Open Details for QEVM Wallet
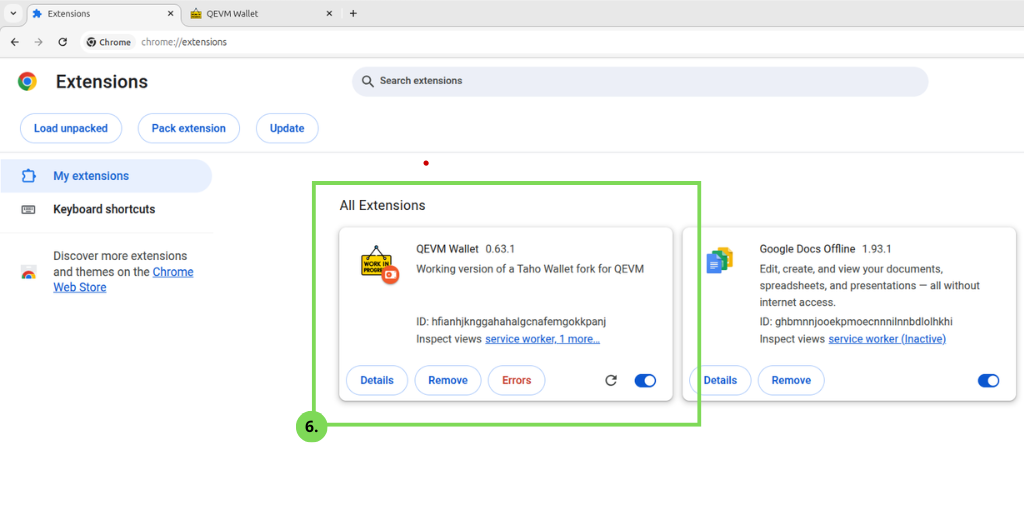The height and width of the screenshot is (506, 1024). tap(377, 380)
